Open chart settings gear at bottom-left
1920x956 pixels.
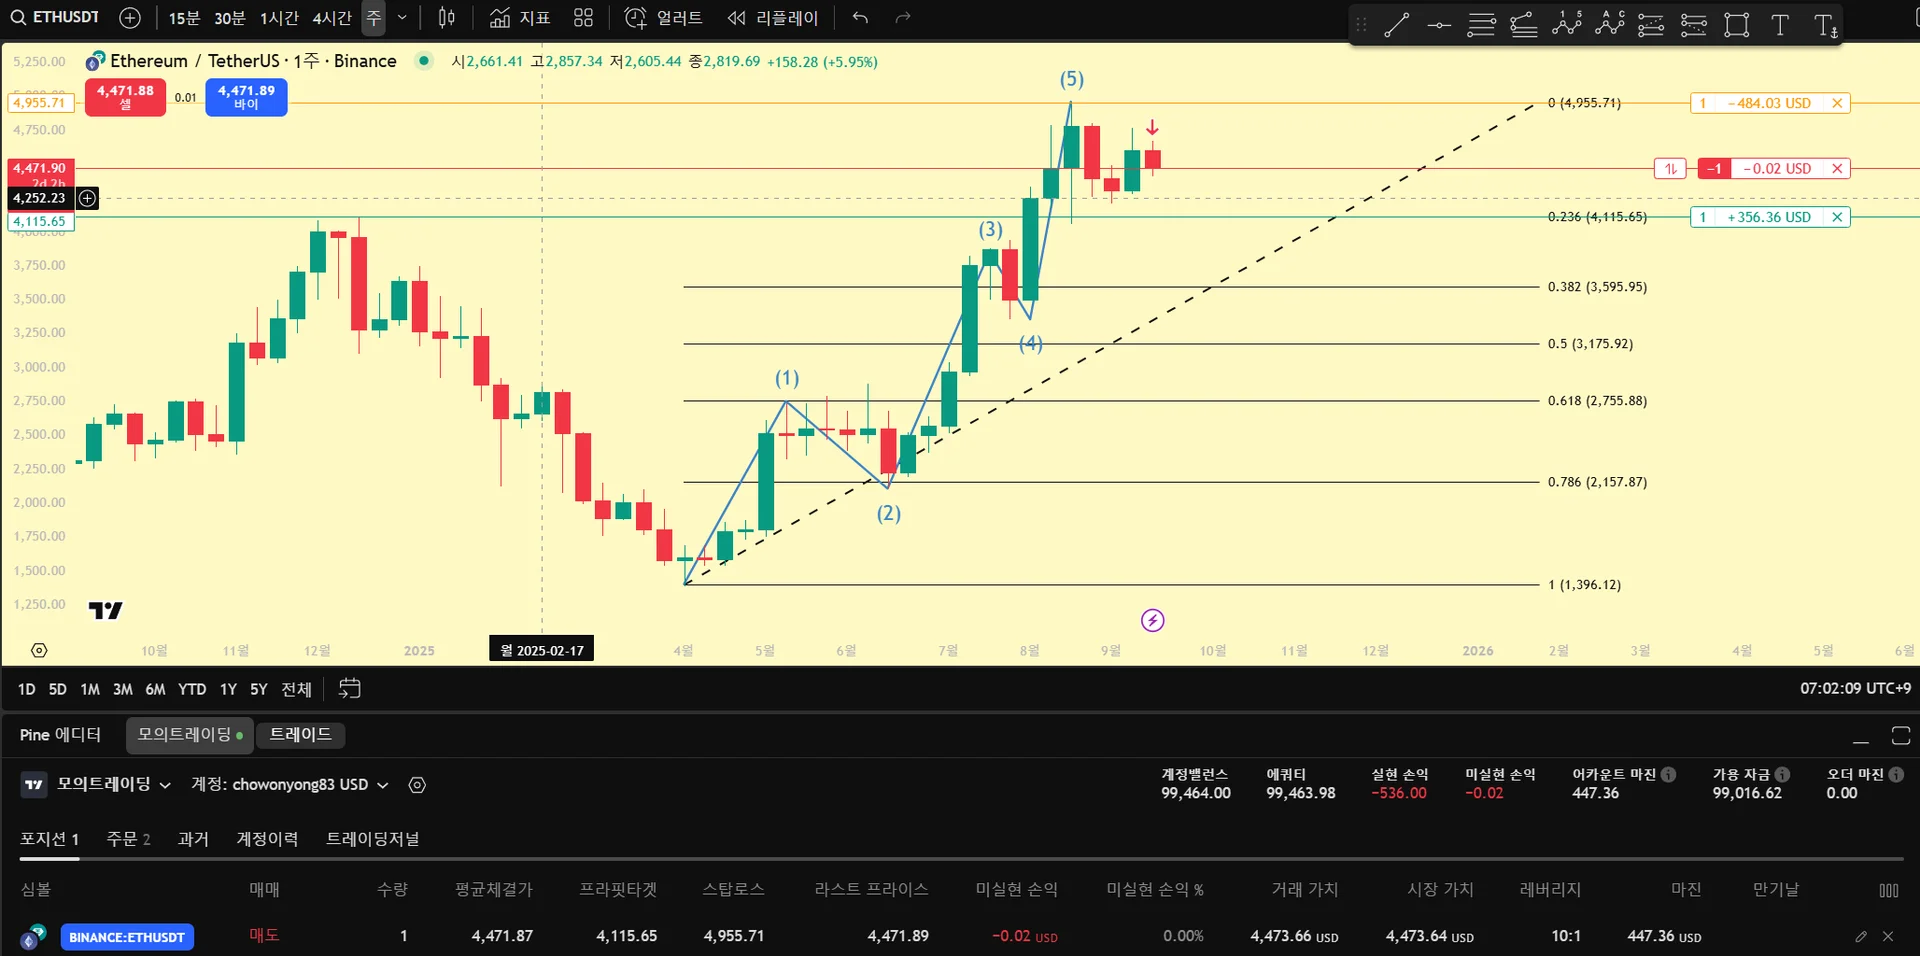click(39, 650)
